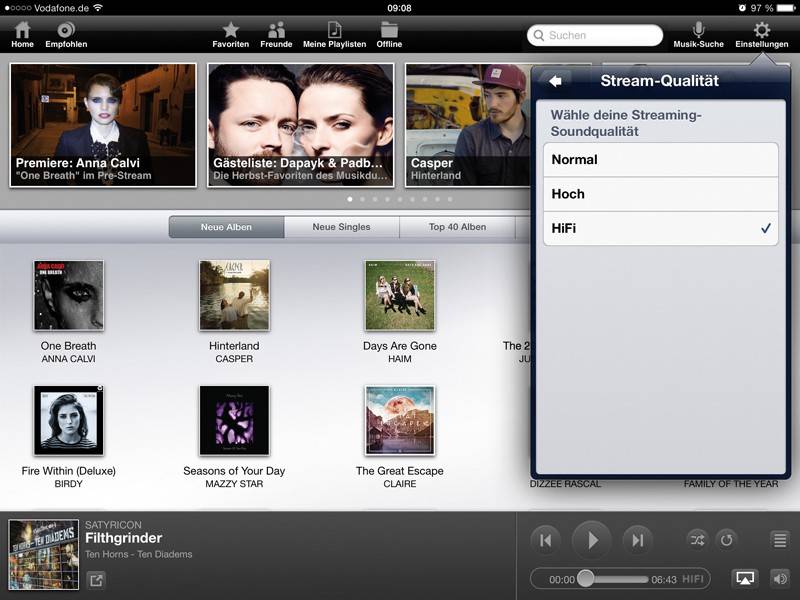The image size is (800, 600).
Task: Toggle repeat playback
Action: tap(727, 540)
